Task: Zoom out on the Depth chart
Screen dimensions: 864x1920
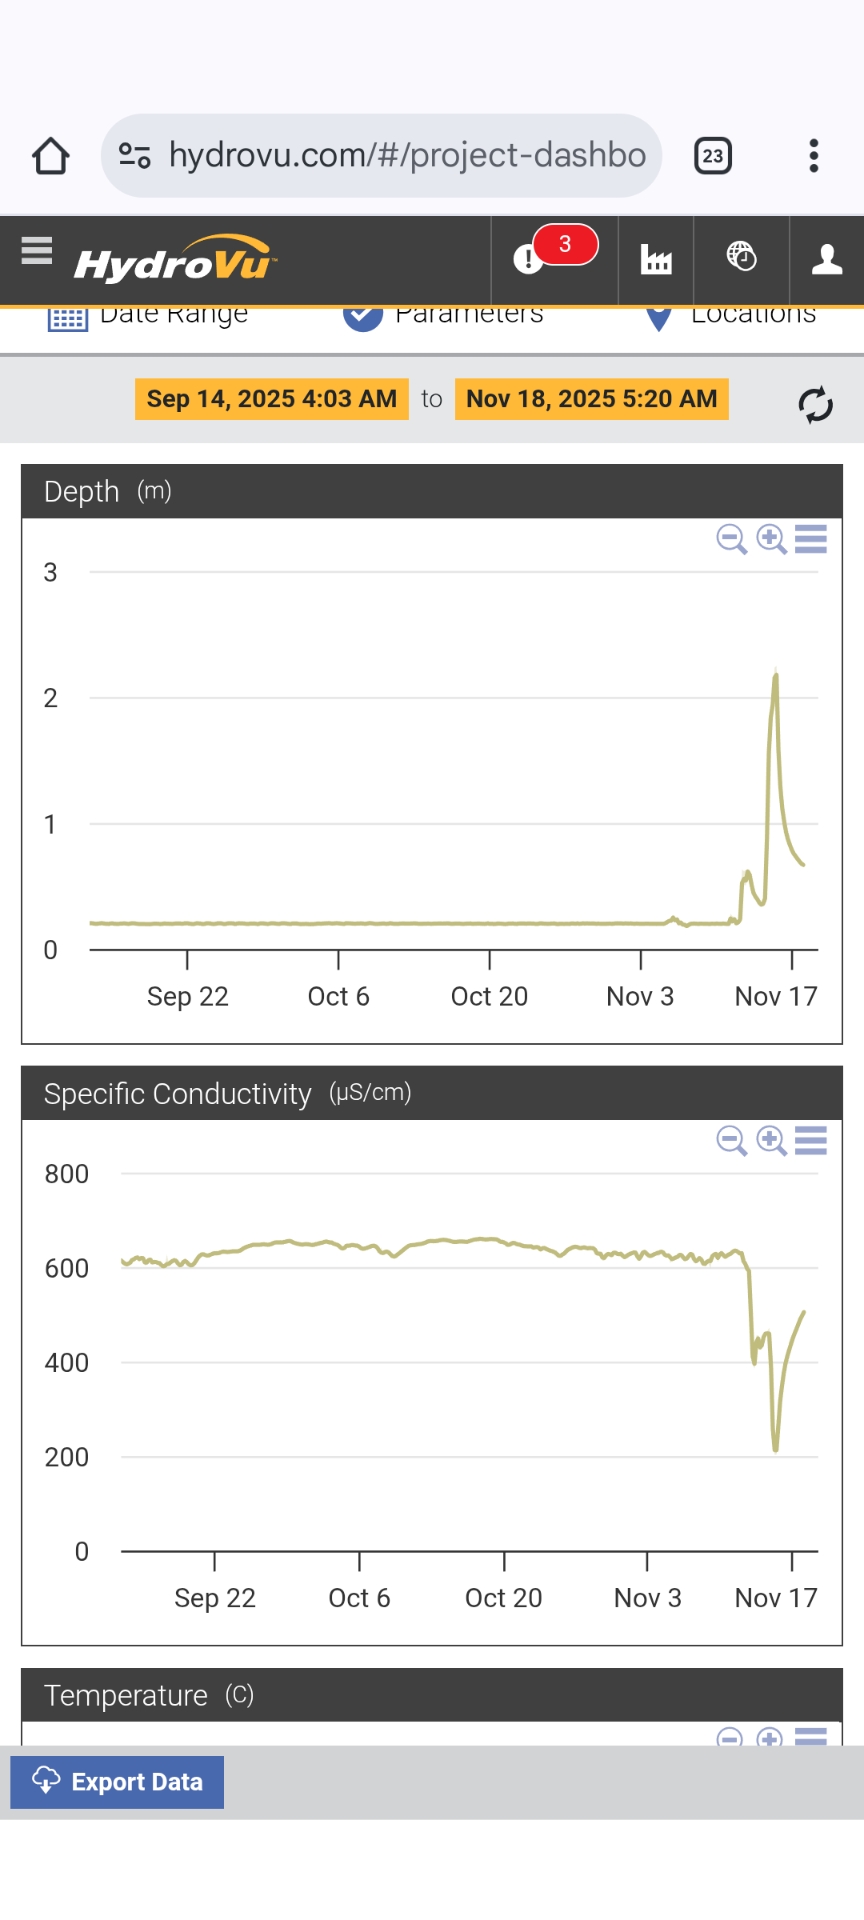Action: pyautogui.click(x=731, y=539)
